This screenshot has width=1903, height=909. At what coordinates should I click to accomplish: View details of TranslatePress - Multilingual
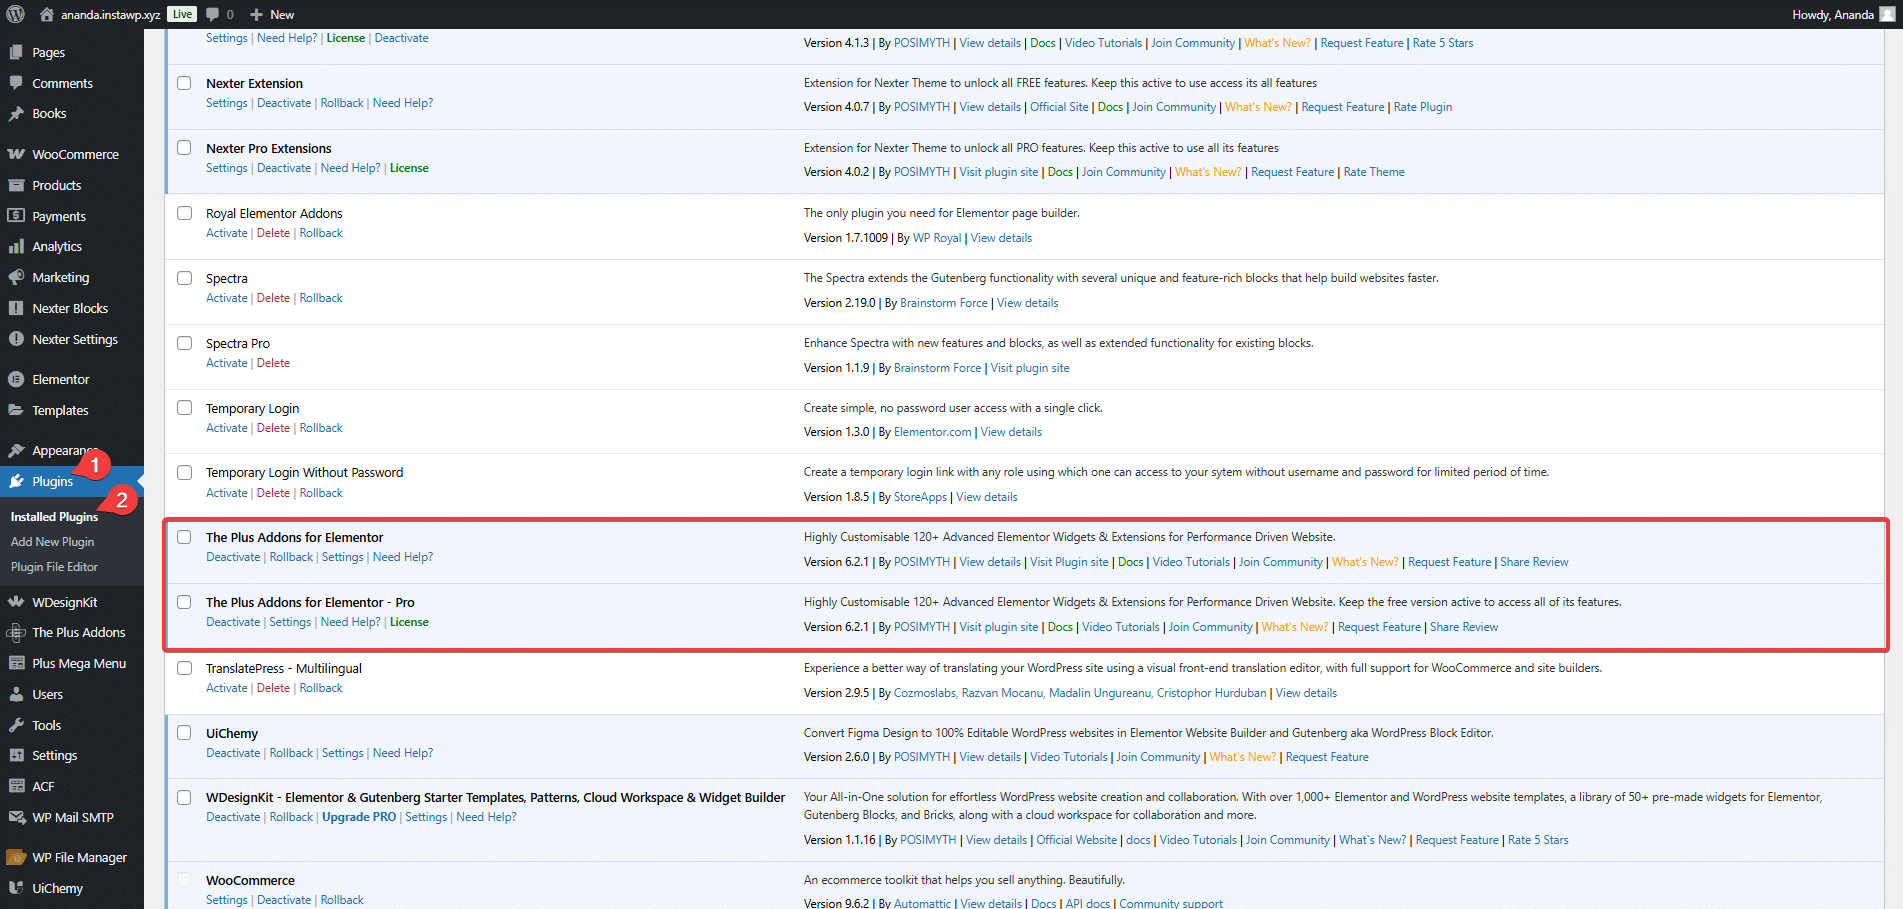point(1306,693)
